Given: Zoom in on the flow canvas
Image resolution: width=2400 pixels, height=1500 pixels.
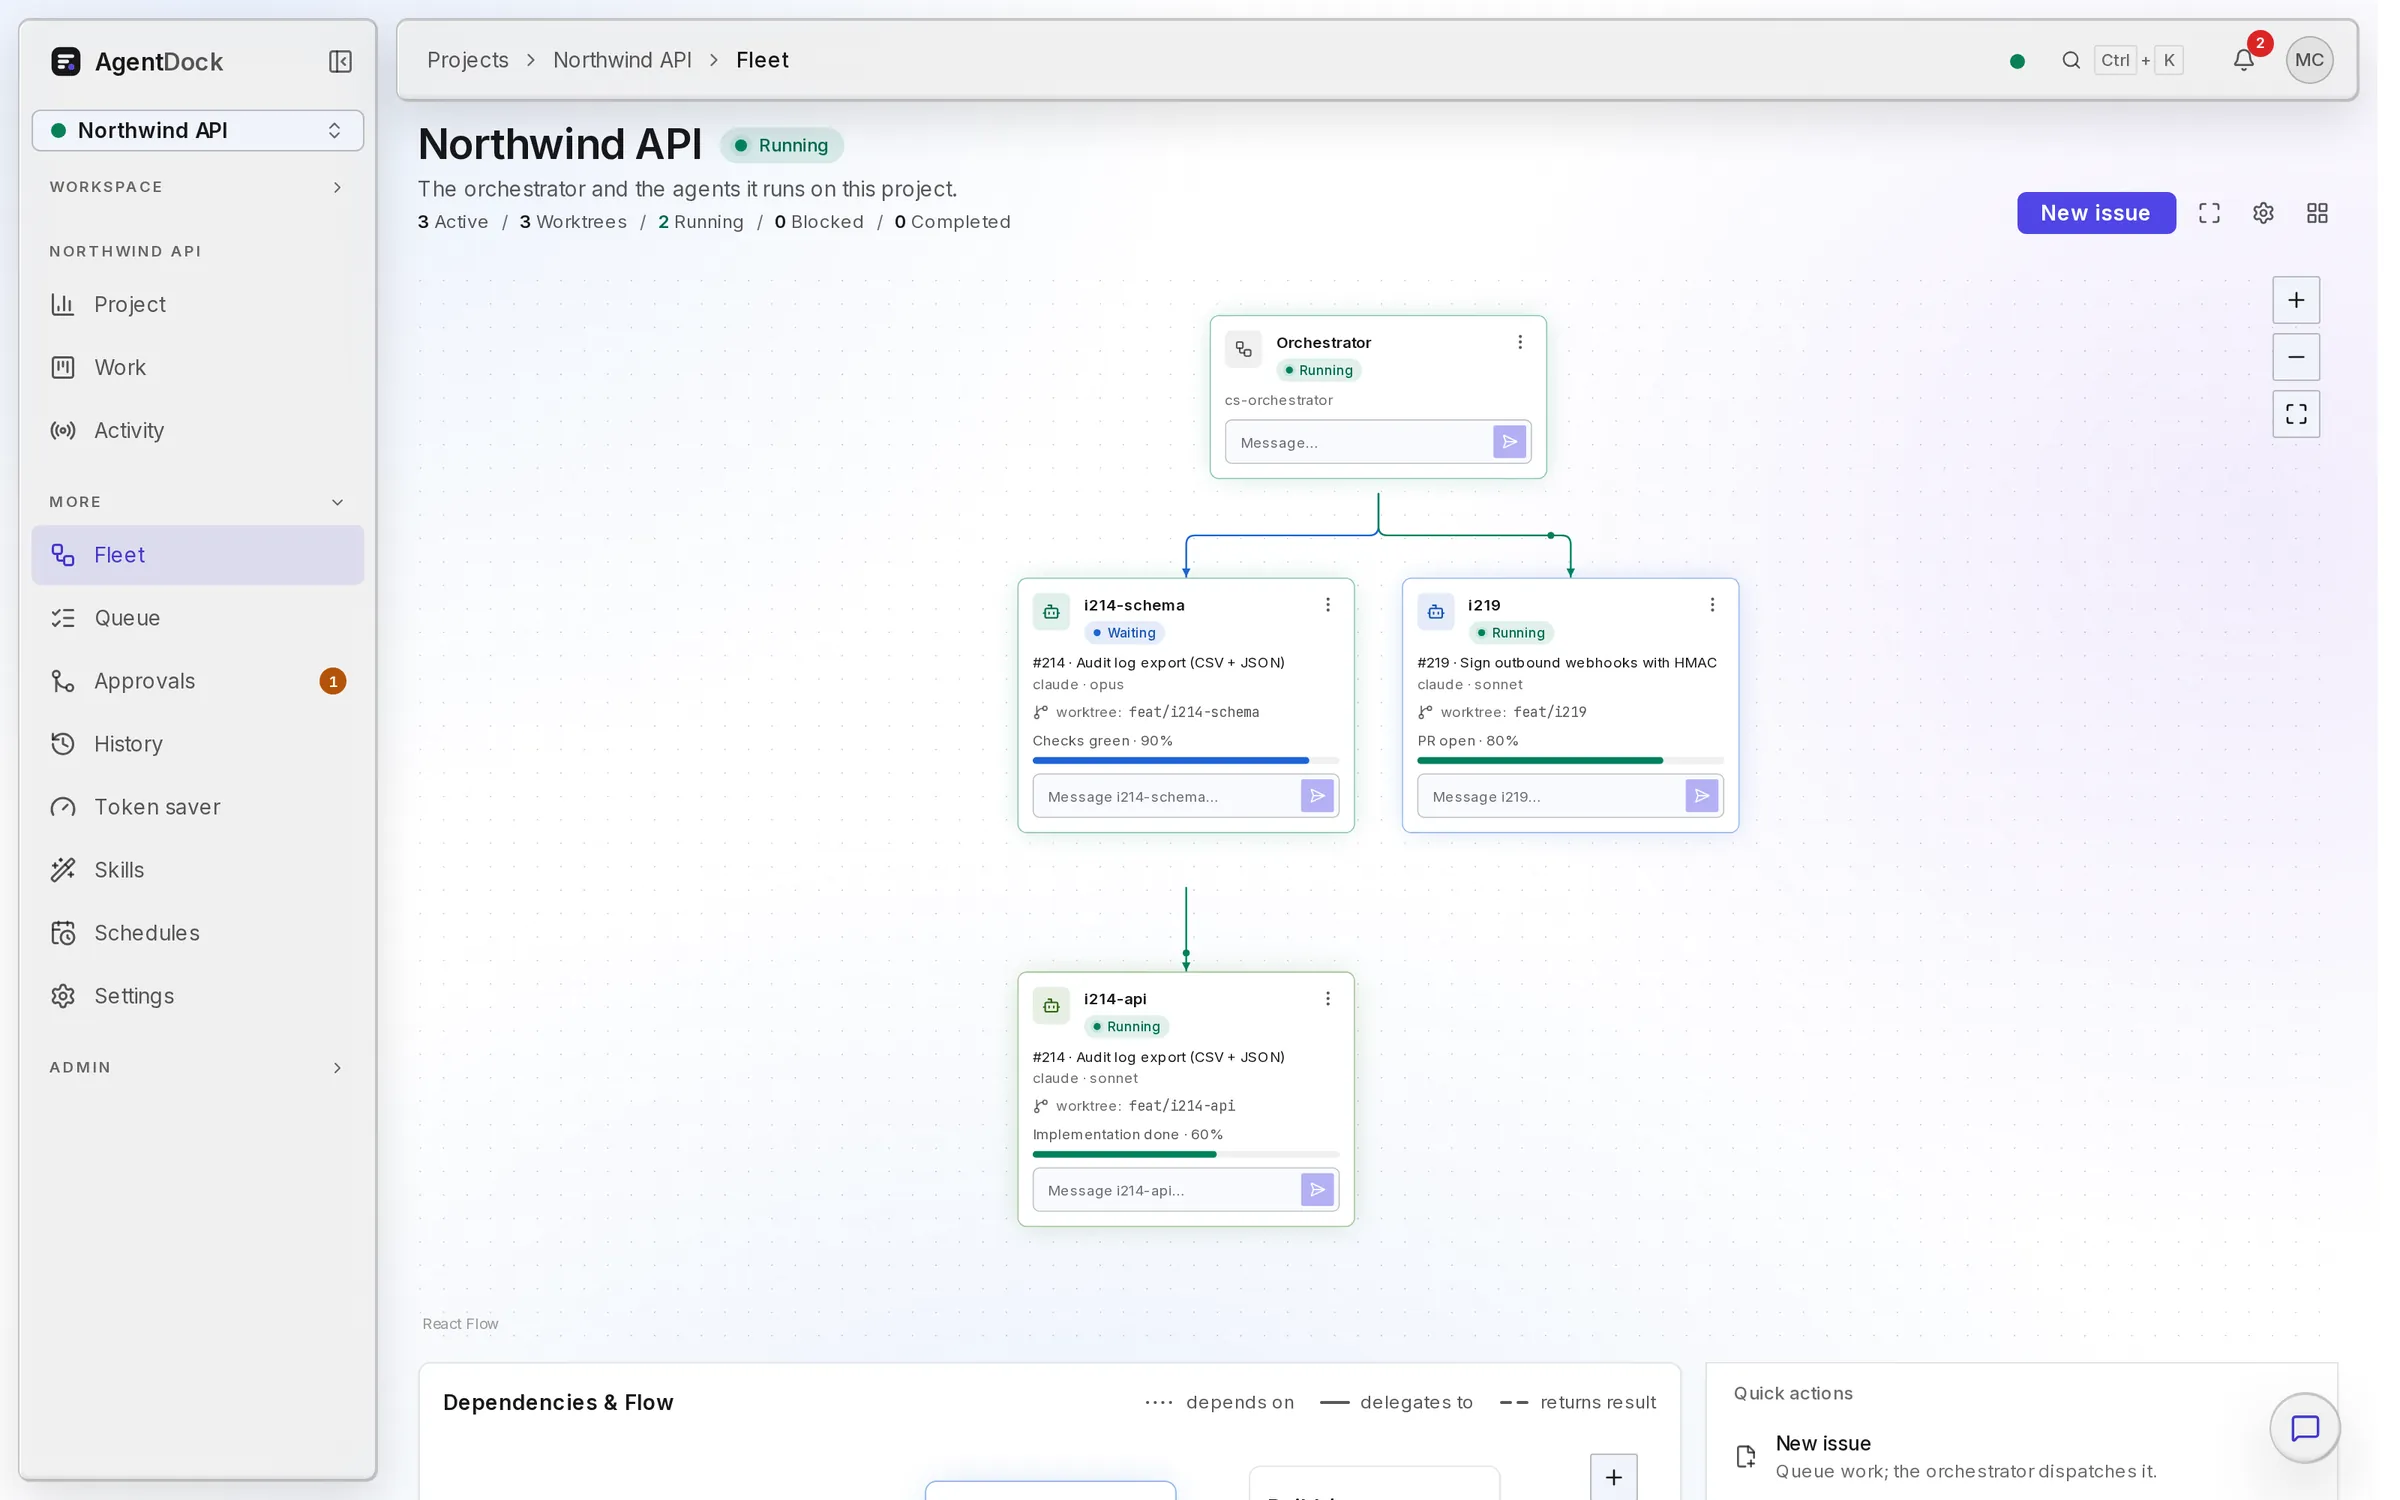Looking at the screenshot, I should [2296, 300].
